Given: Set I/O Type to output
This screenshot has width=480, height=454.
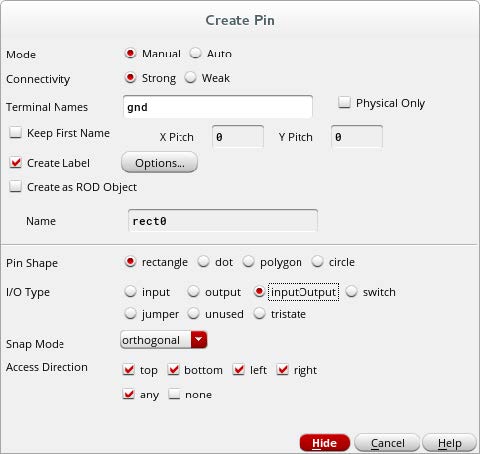Looking at the screenshot, I should (193, 292).
